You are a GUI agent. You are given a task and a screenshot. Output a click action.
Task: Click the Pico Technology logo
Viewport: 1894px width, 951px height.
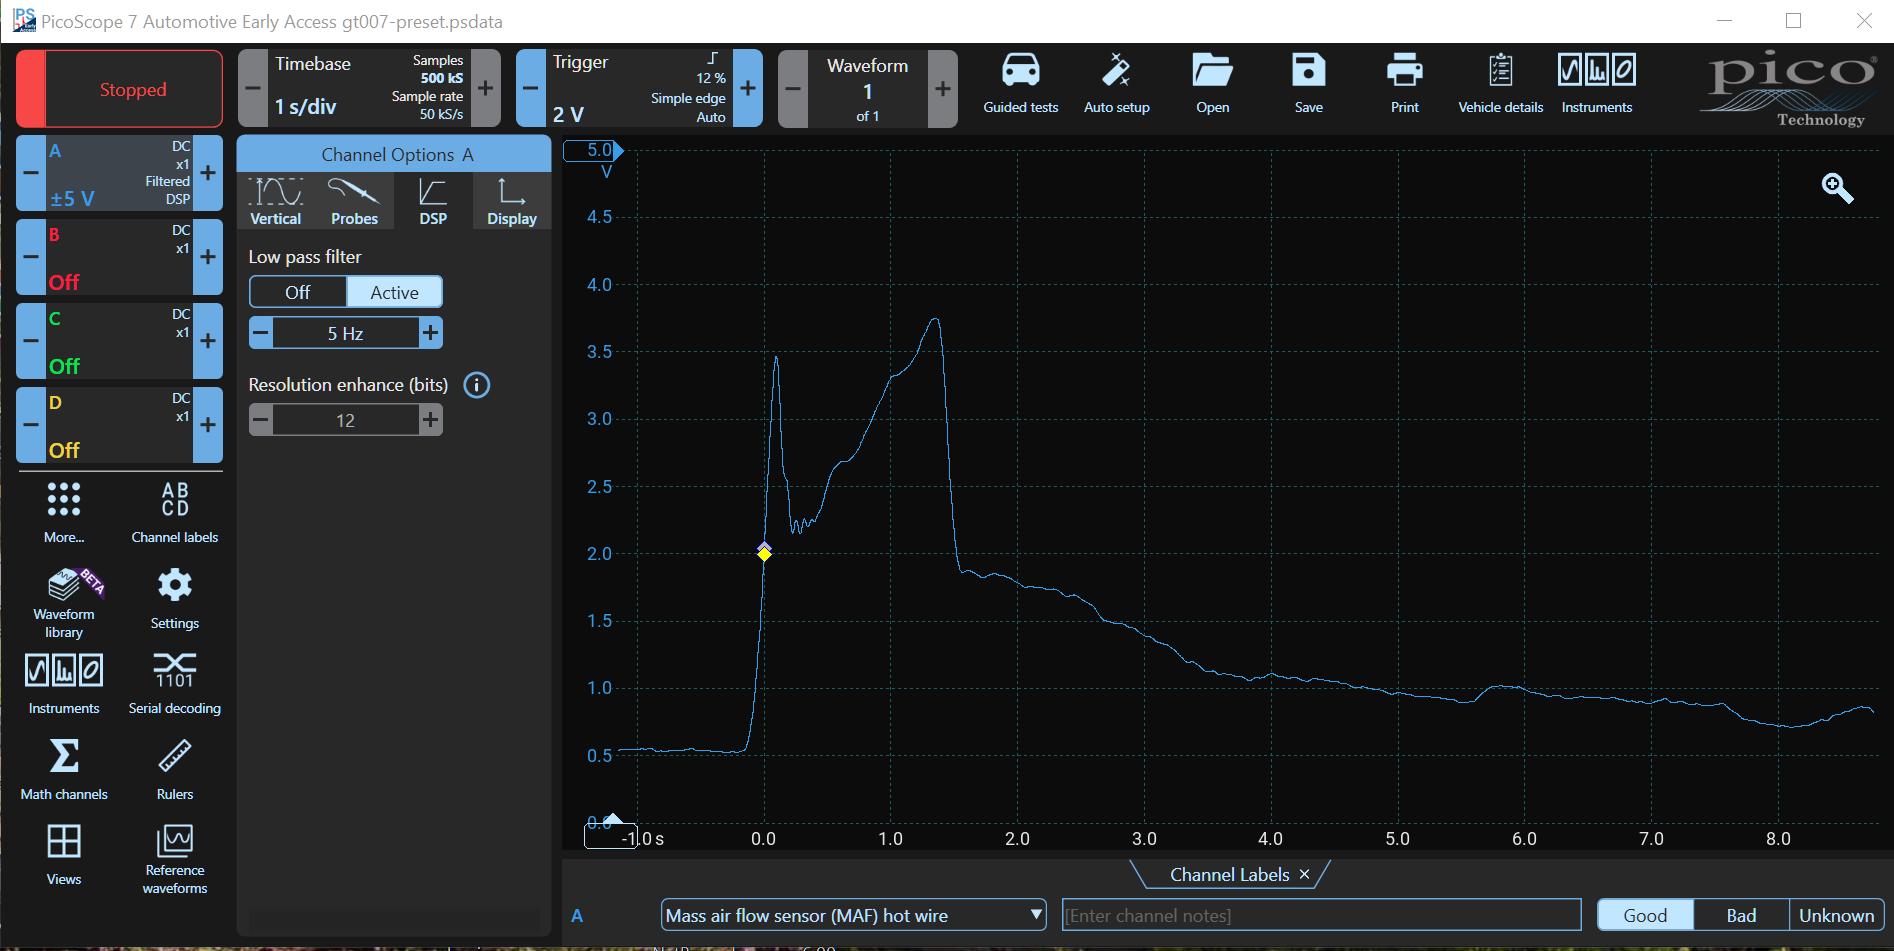tap(1788, 88)
